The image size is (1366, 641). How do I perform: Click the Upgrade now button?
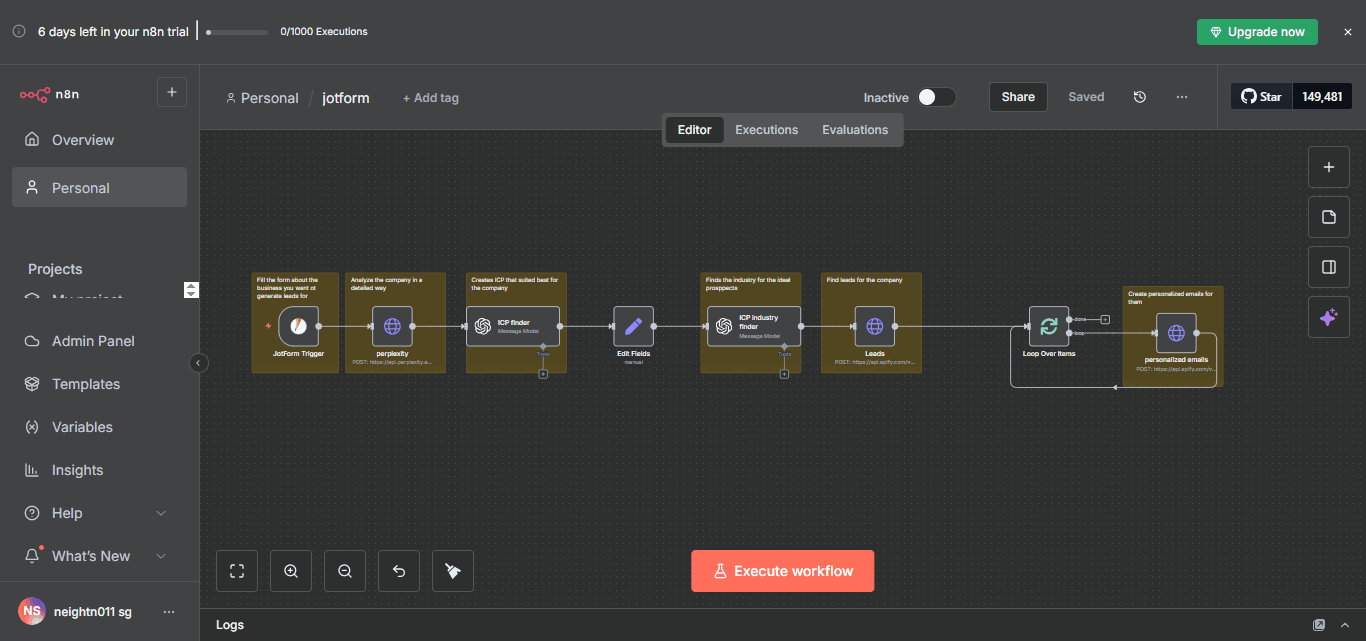pos(1257,31)
